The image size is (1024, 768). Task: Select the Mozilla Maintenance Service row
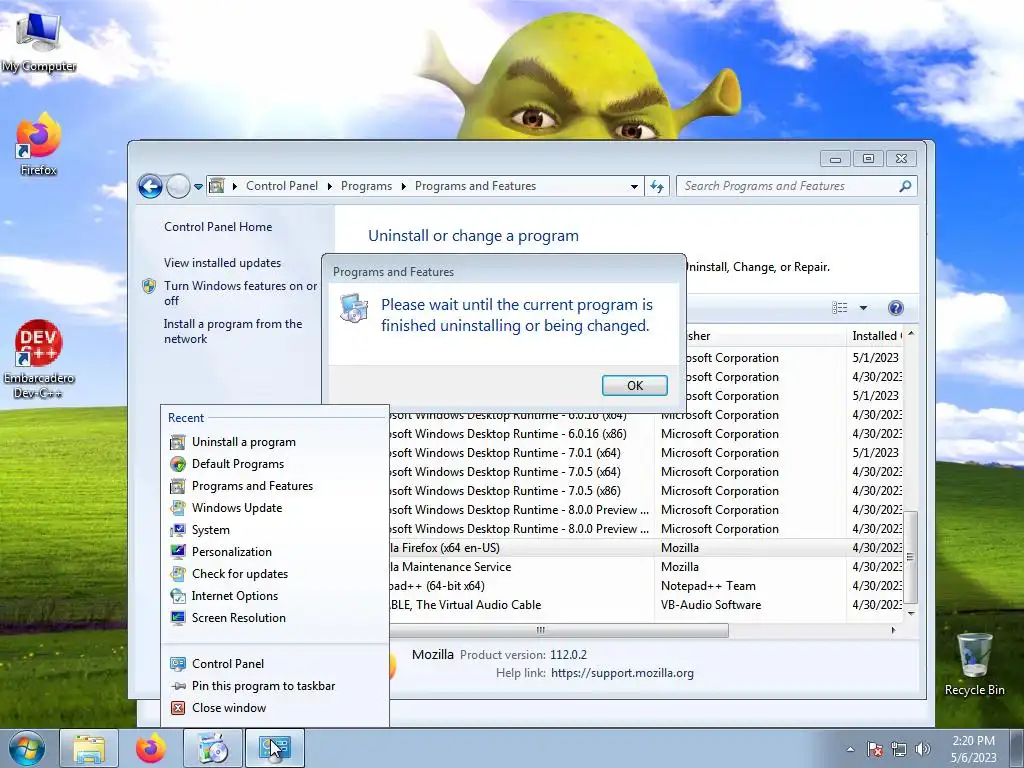pos(645,567)
